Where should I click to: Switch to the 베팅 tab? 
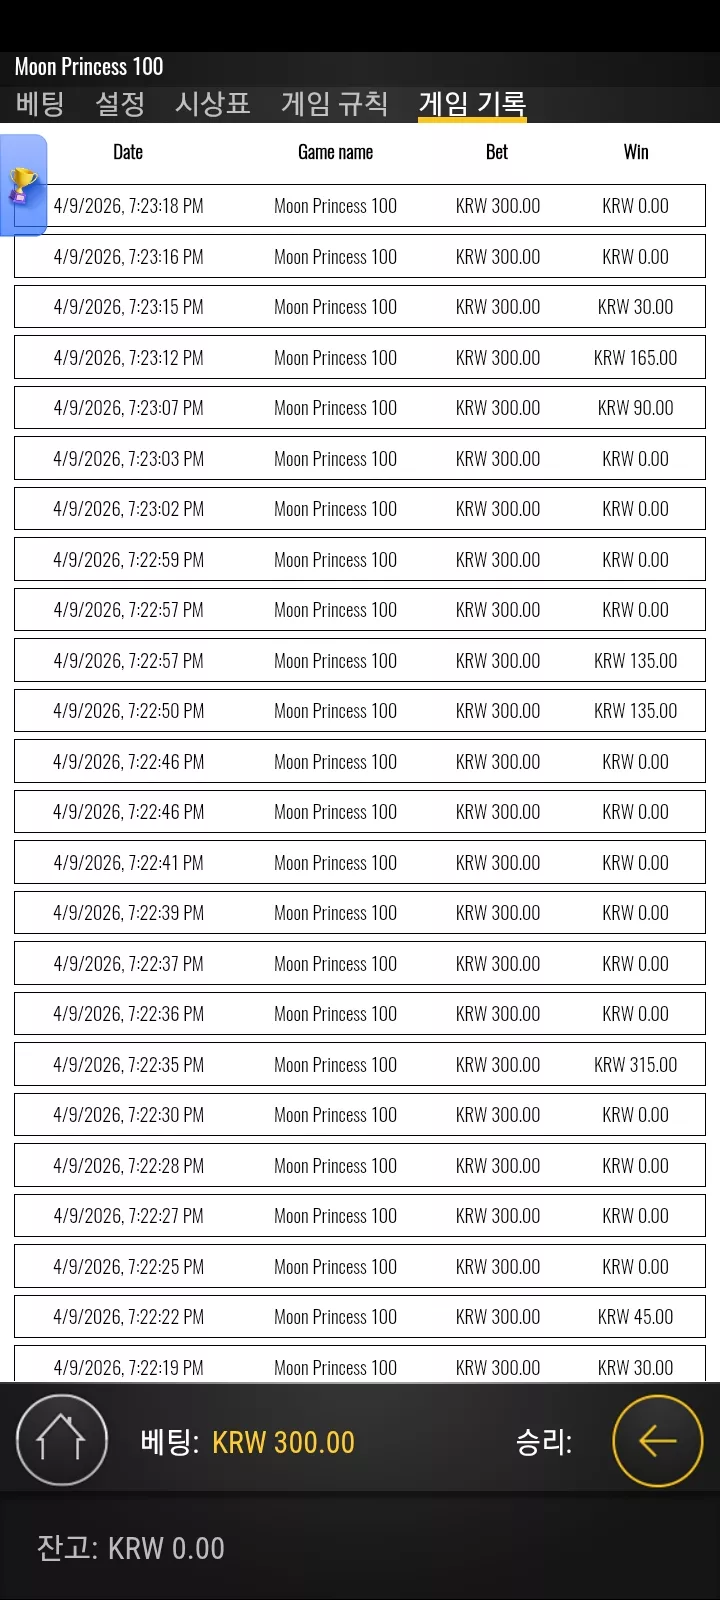(x=41, y=103)
